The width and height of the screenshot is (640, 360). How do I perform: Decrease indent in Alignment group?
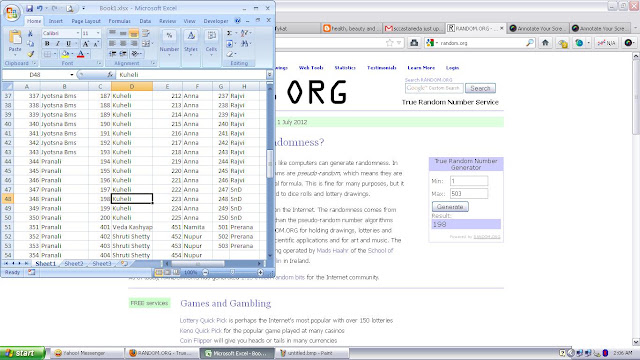click(113, 54)
